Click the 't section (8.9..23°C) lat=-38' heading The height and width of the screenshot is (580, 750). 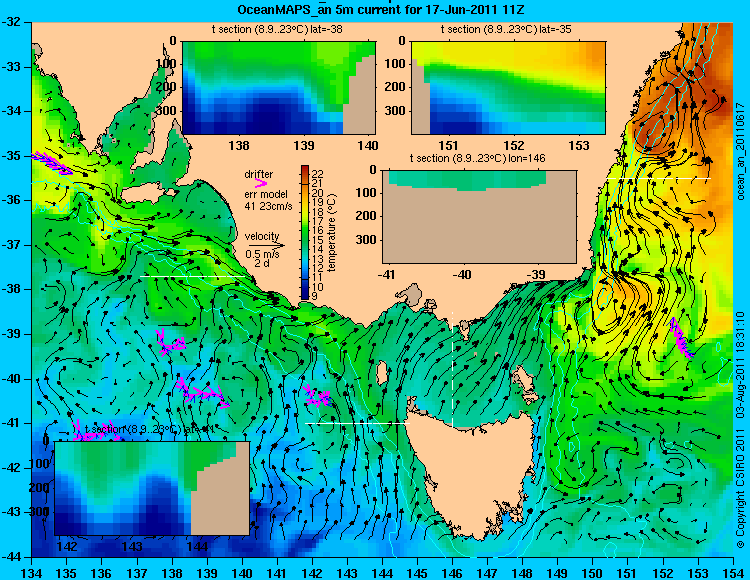pyautogui.click(x=277, y=29)
